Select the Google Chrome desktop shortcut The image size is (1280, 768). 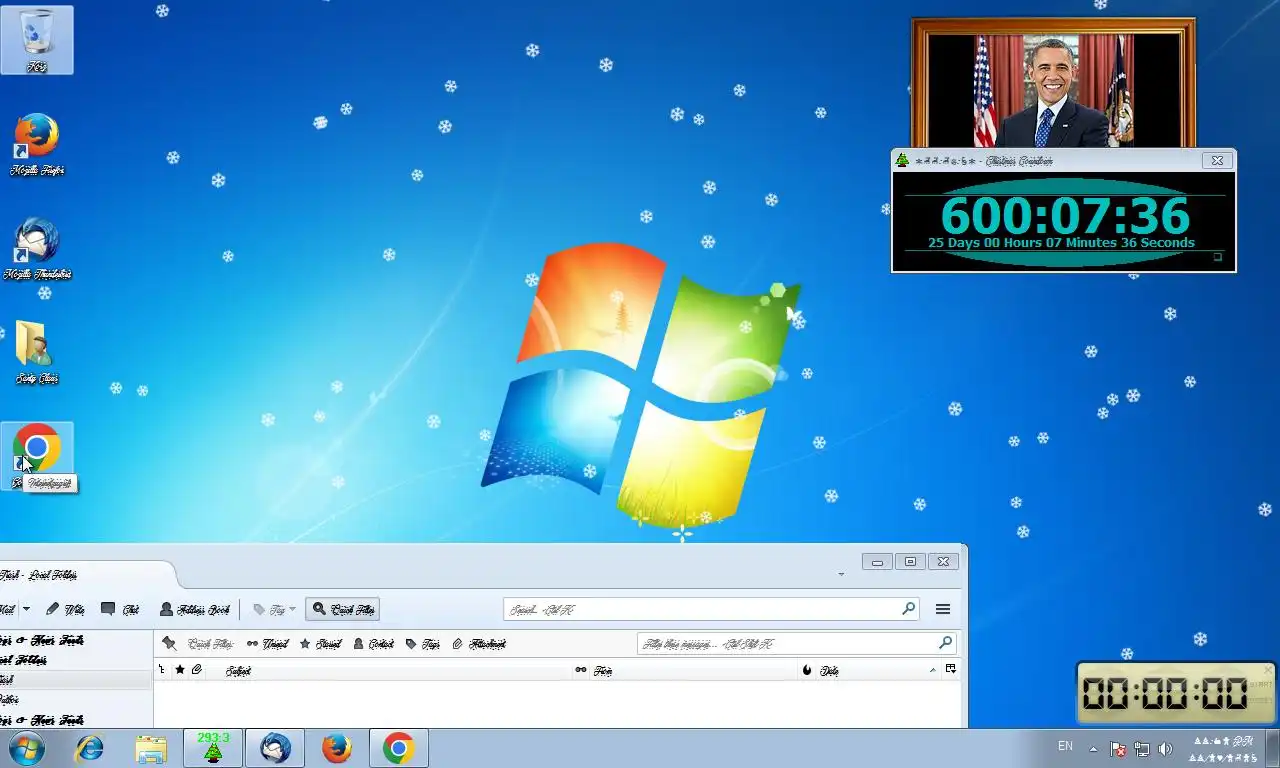[x=37, y=455]
